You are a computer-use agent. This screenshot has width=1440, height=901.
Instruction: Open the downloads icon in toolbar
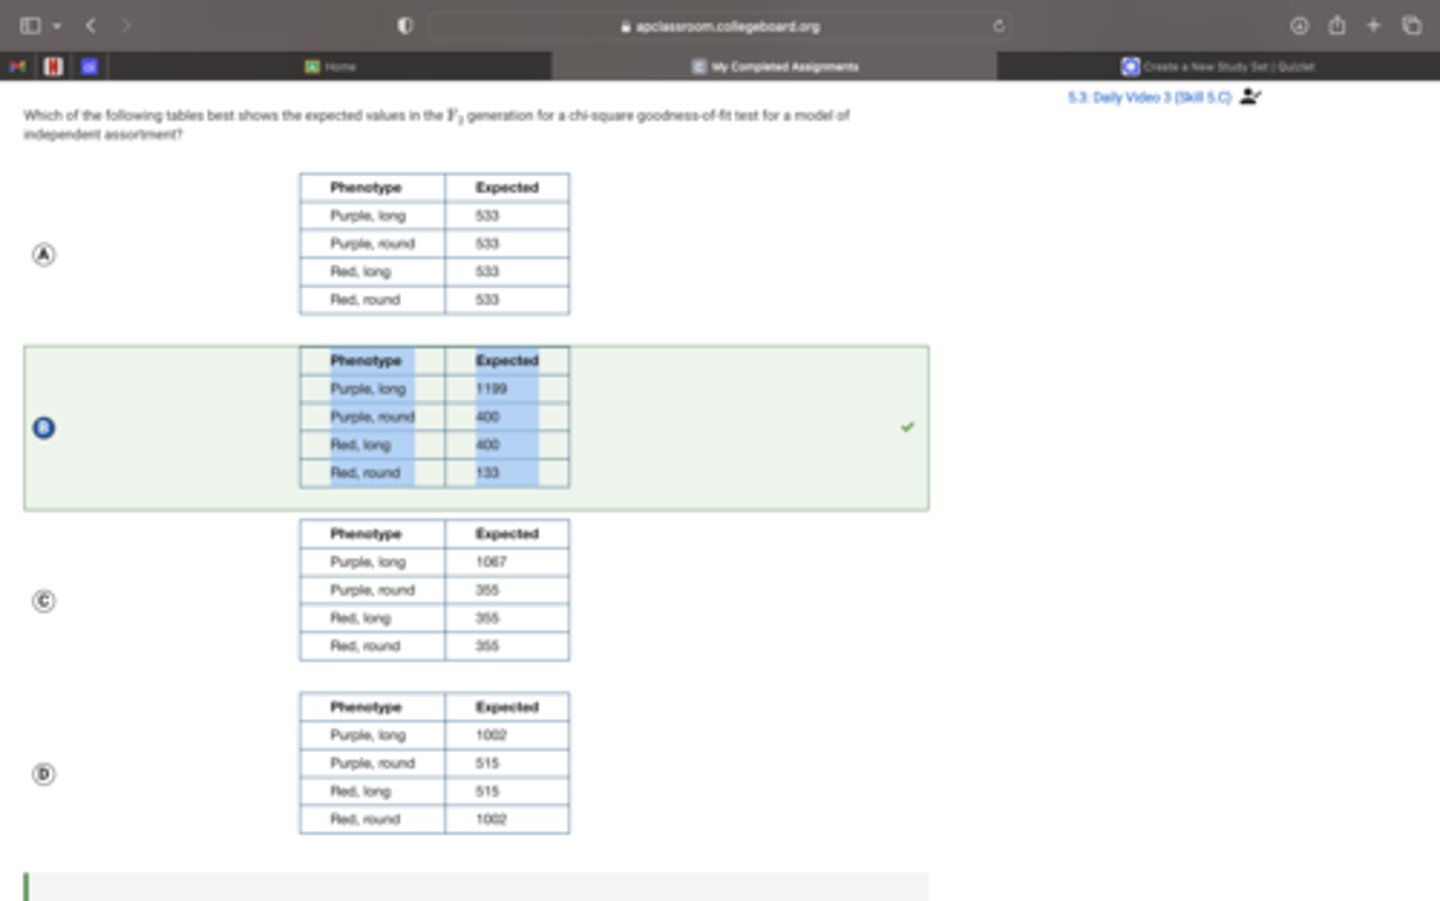(x=1299, y=26)
